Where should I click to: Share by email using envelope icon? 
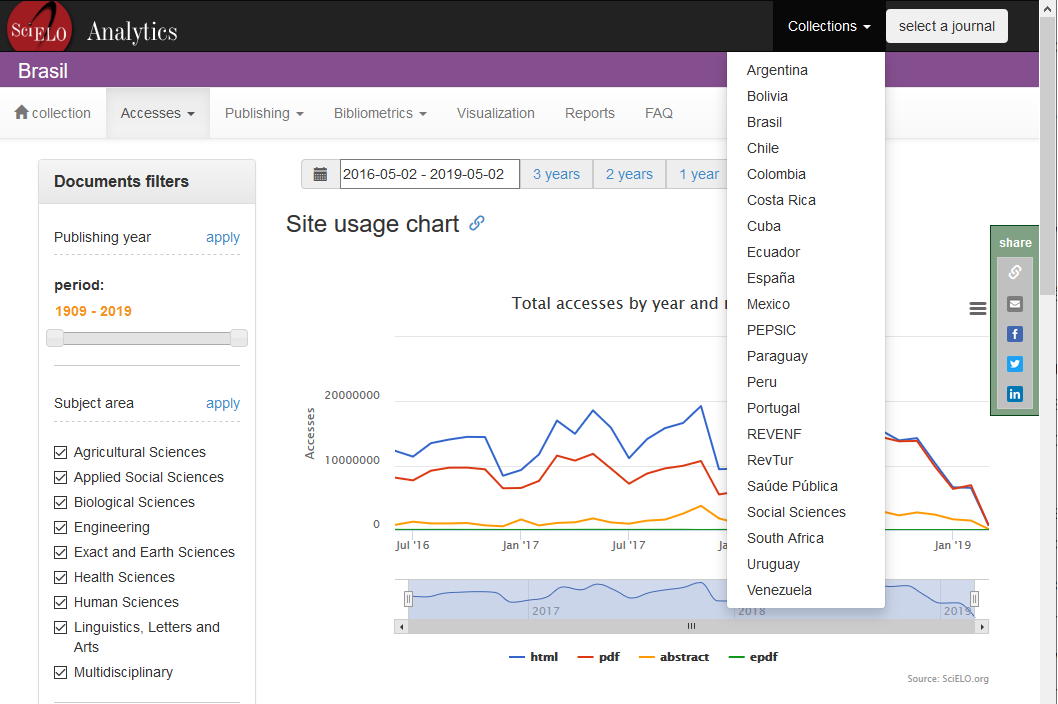[1014, 304]
